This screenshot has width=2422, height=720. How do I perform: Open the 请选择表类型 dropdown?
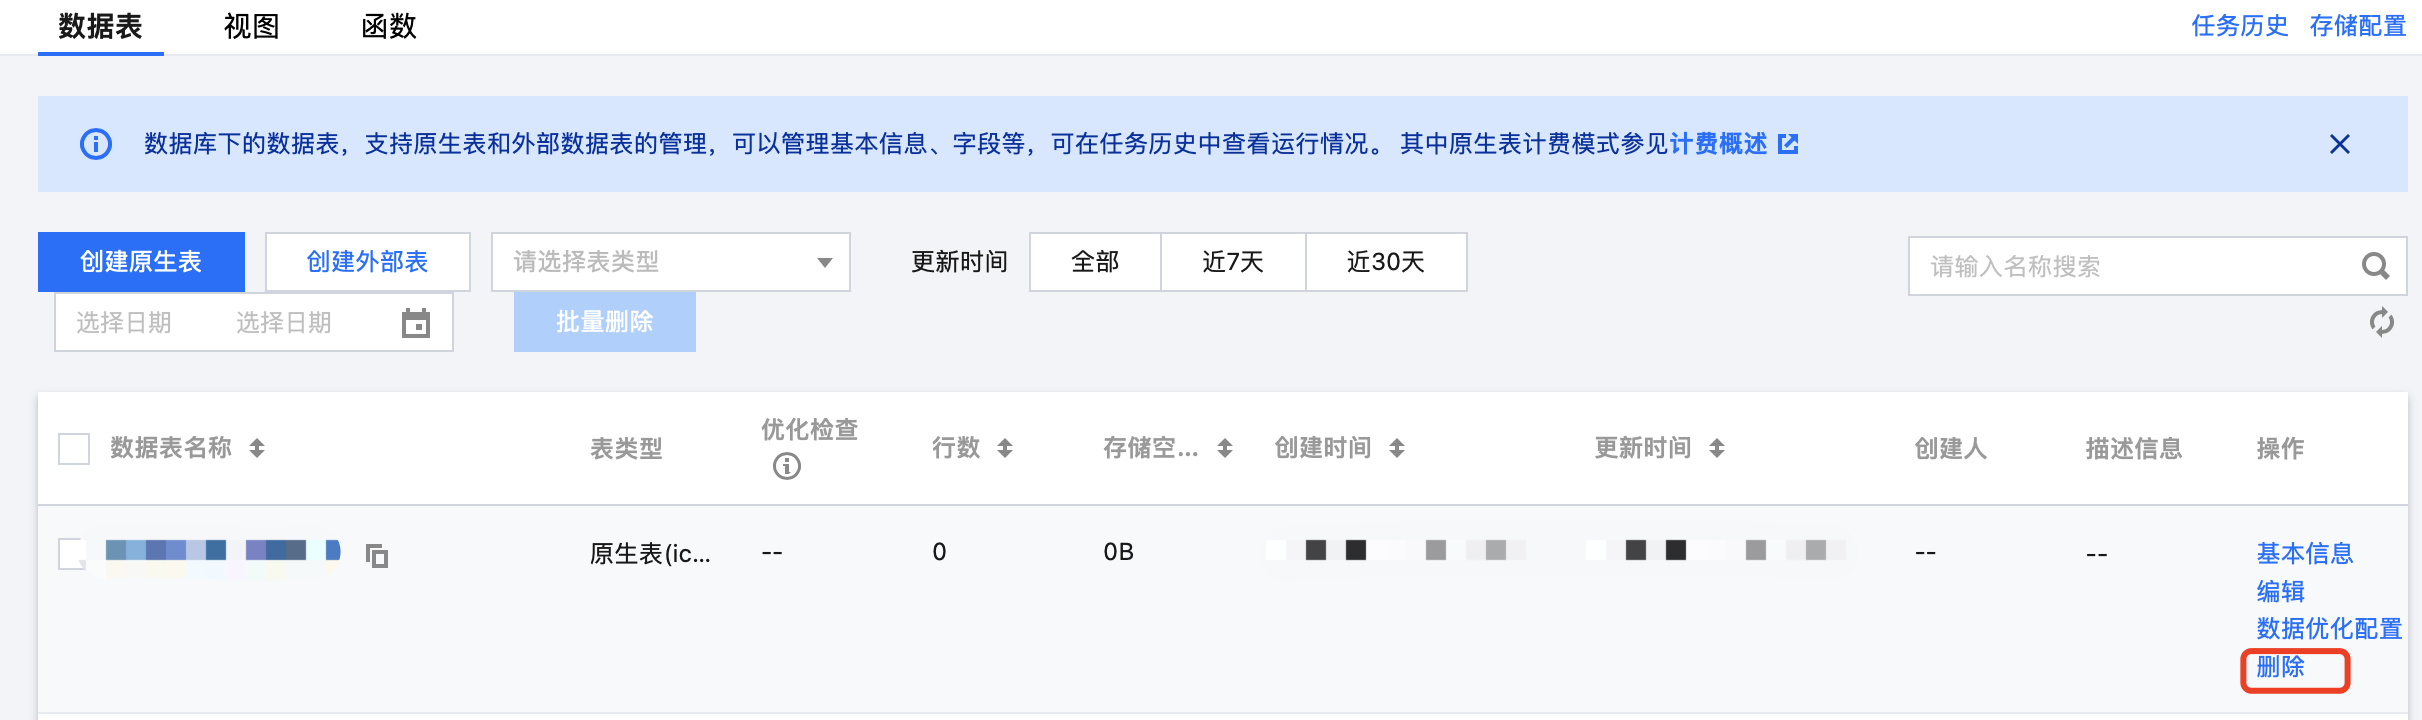click(671, 262)
